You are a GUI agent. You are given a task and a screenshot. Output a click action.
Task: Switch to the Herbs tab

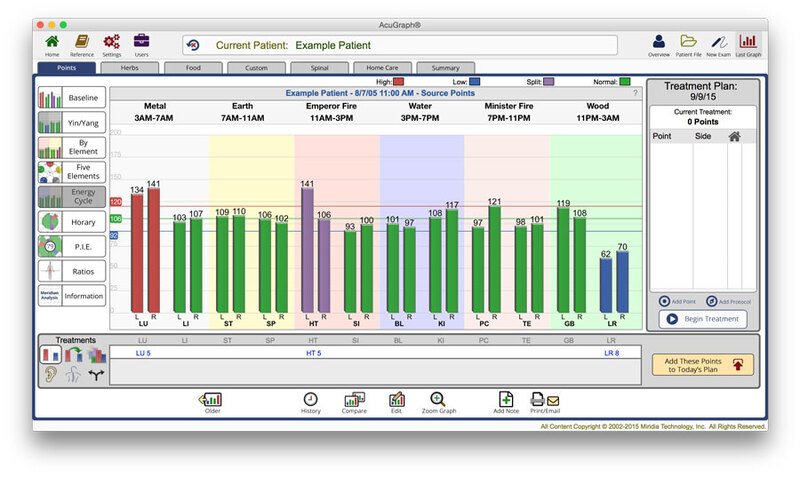pos(130,68)
